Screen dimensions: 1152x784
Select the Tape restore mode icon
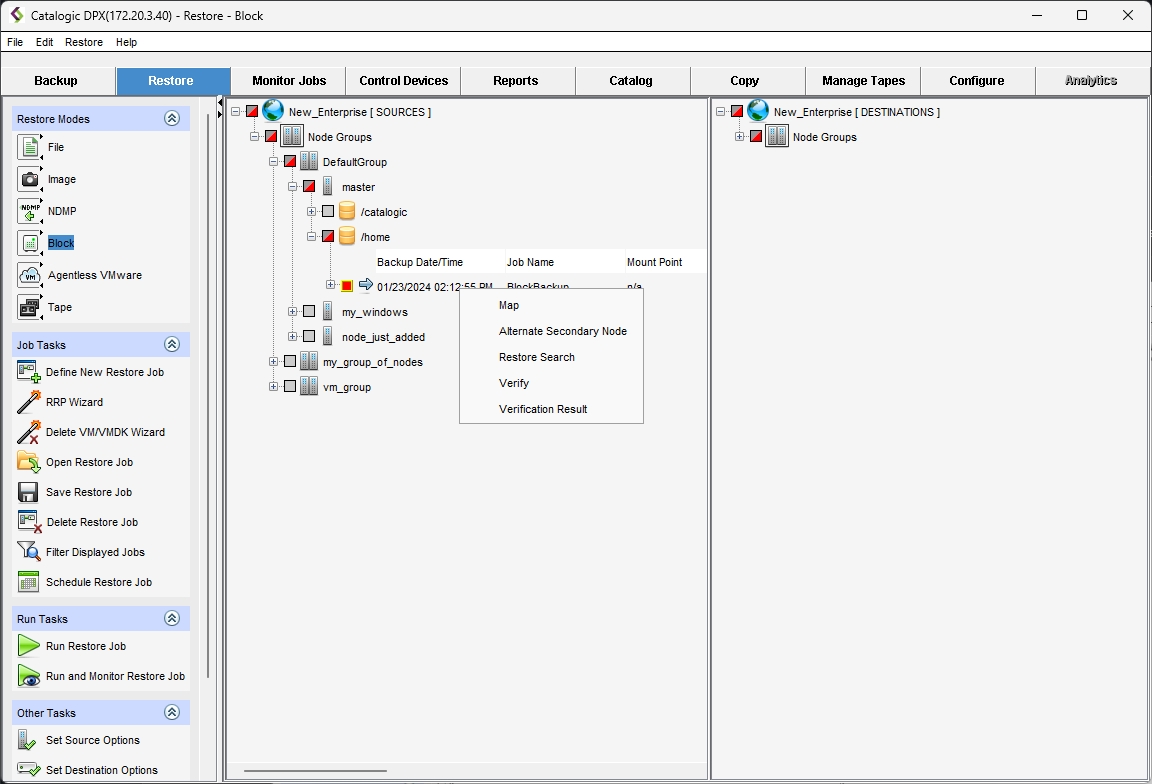pyautogui.click(x=30, y=308)
